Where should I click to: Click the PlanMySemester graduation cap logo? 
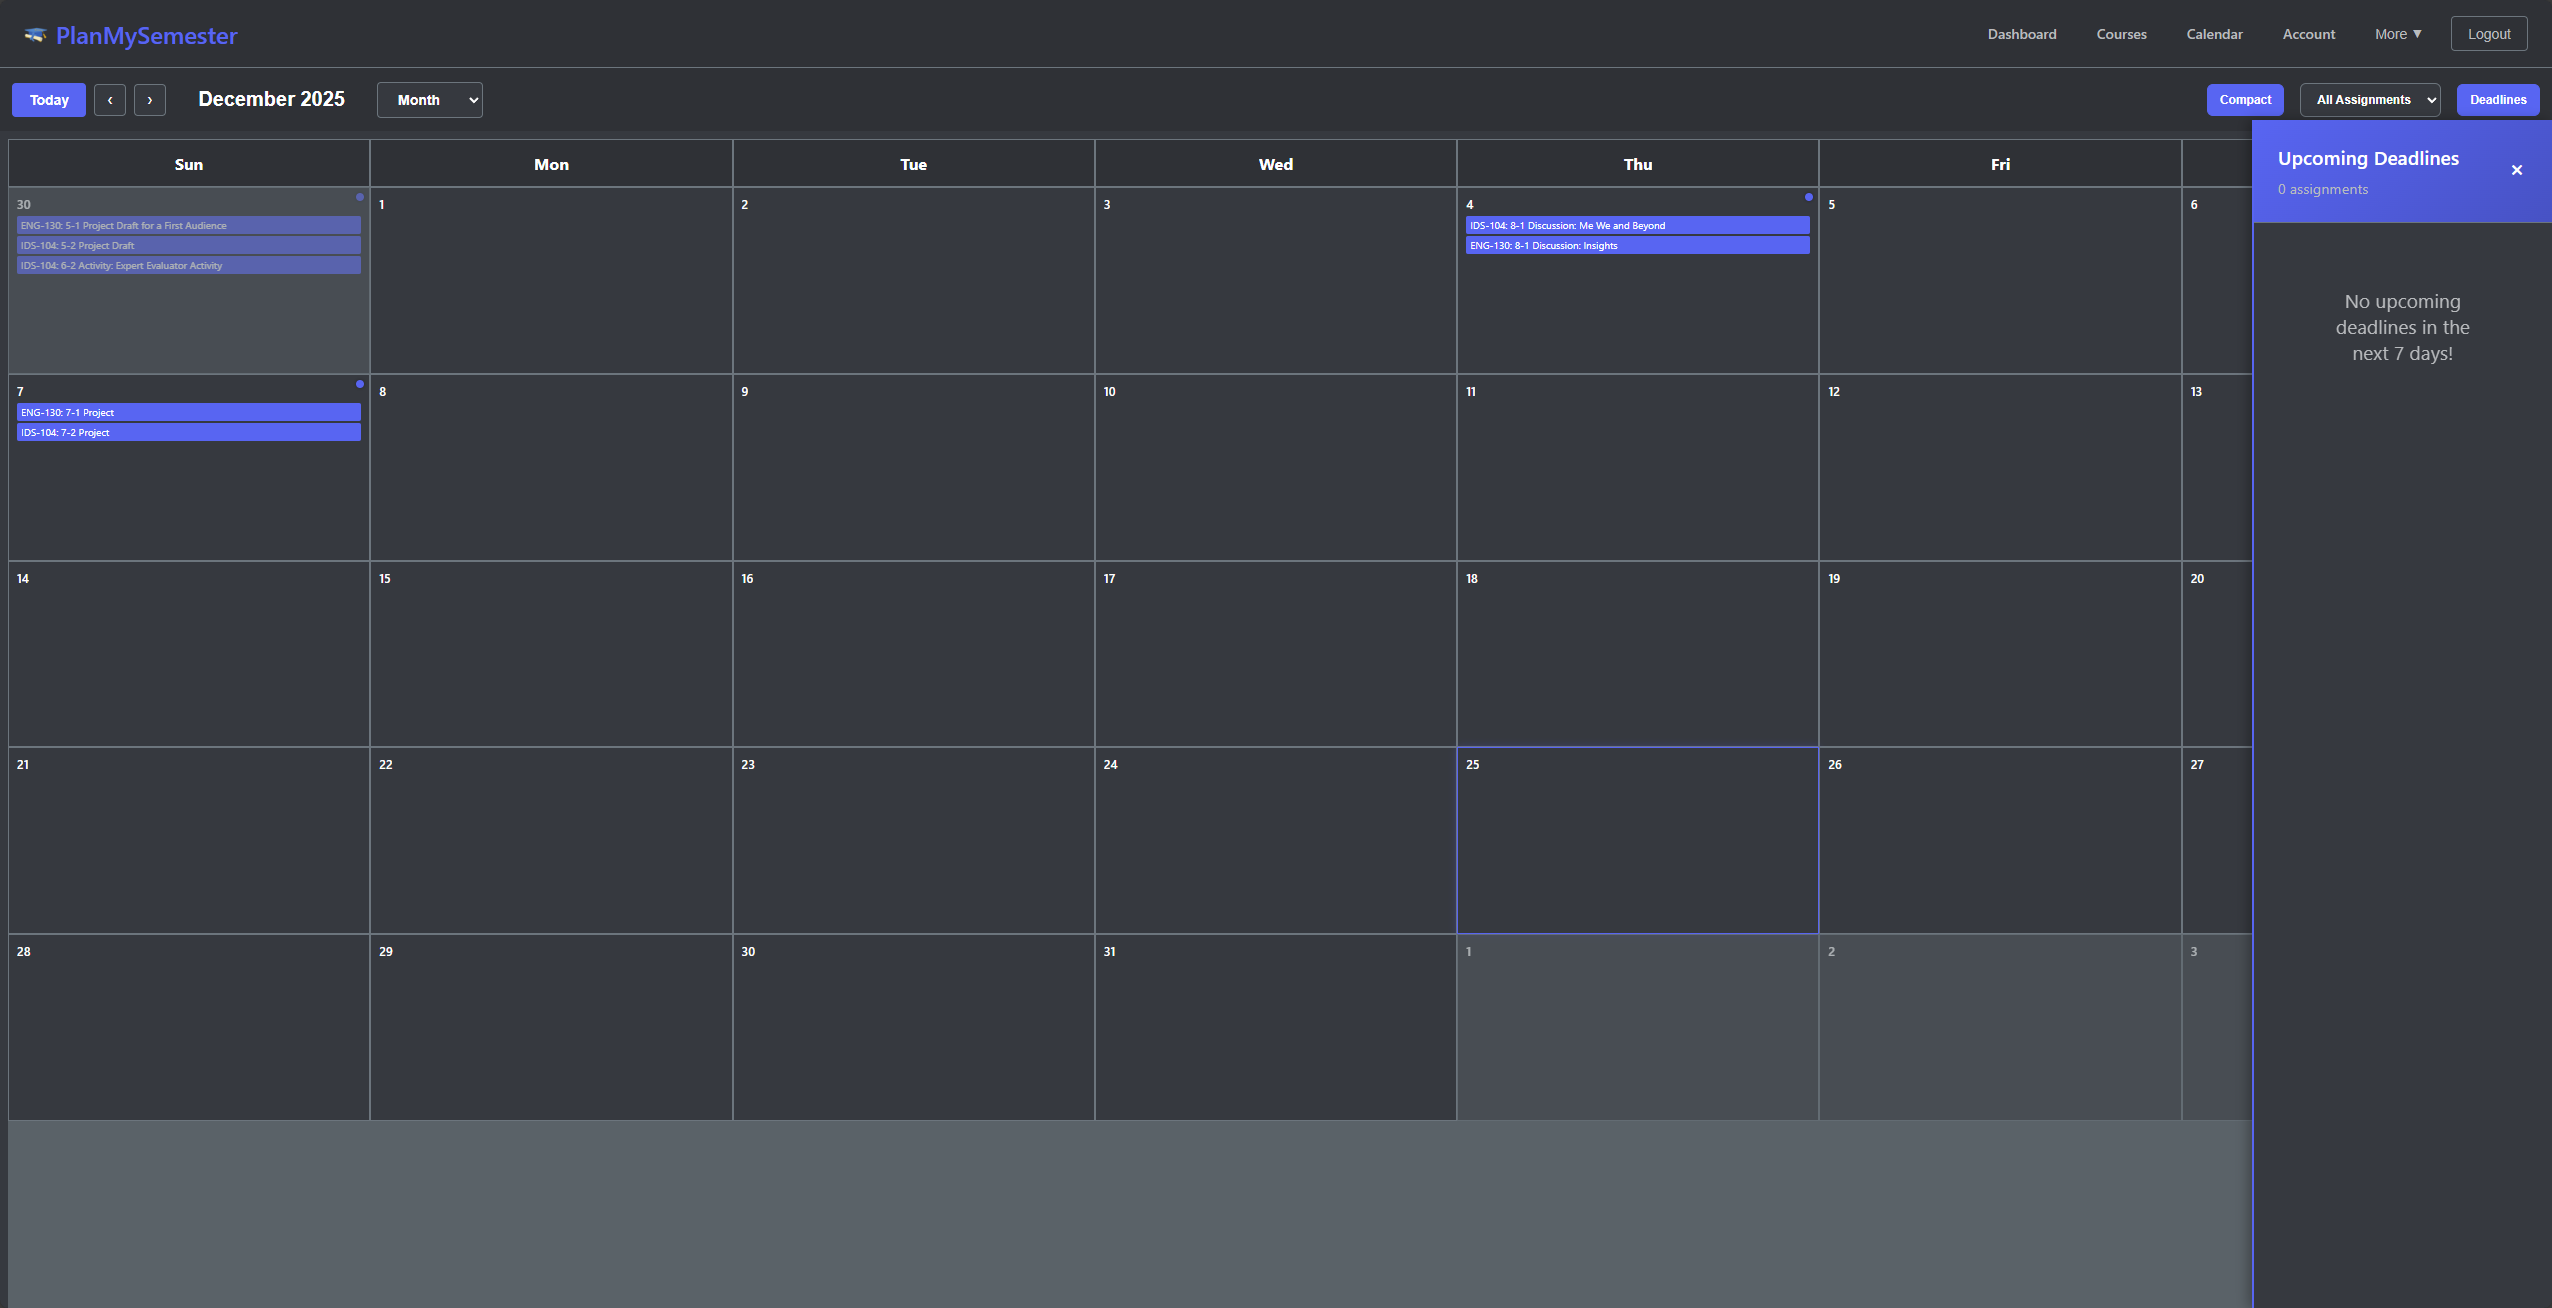pos(34,33)
